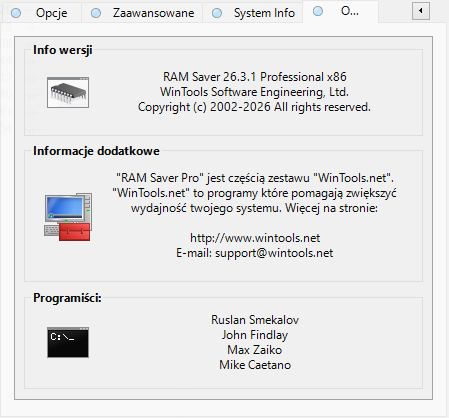Click the blue circle icon beside Opcje

click(16, 13)
